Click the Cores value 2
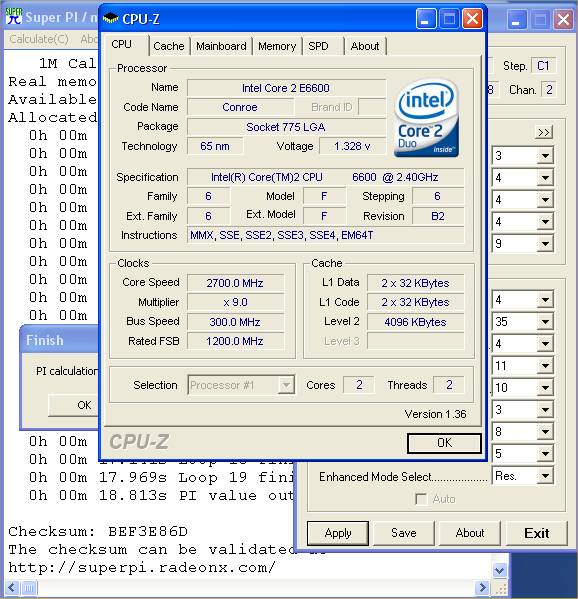 (x=359, y=385)
